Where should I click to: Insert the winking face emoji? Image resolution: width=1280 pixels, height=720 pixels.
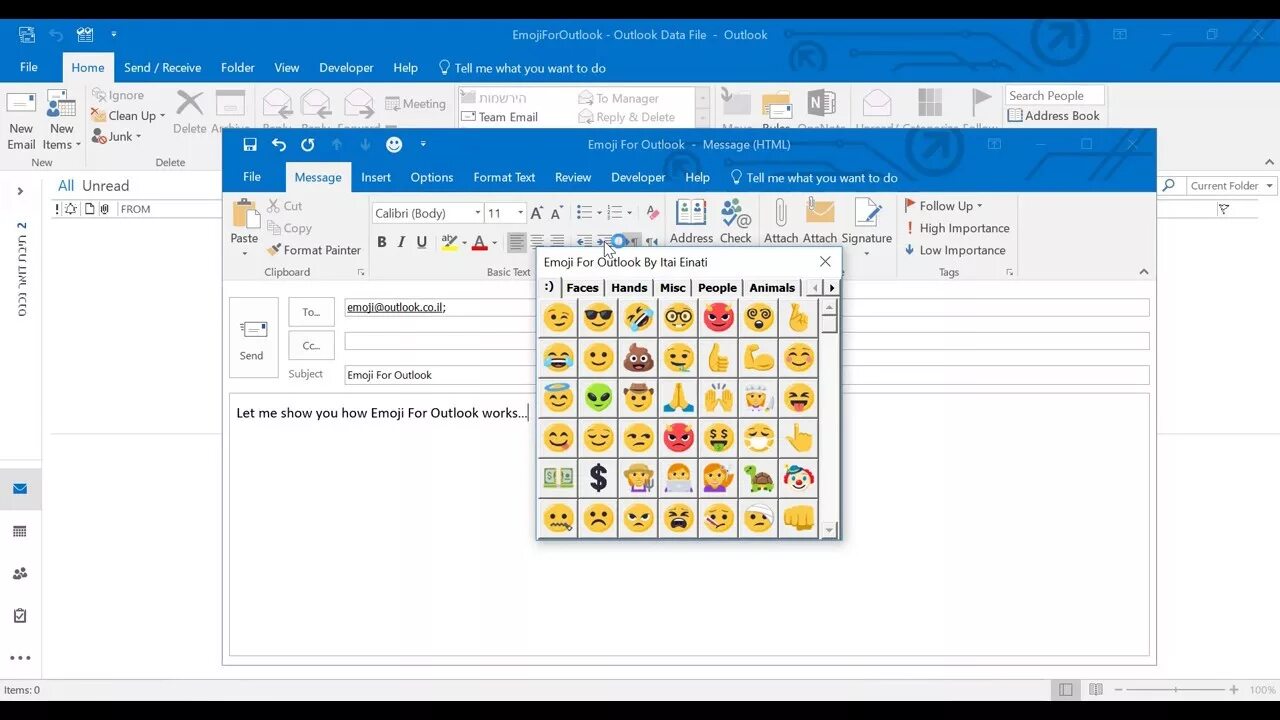[x=558, y=318]
